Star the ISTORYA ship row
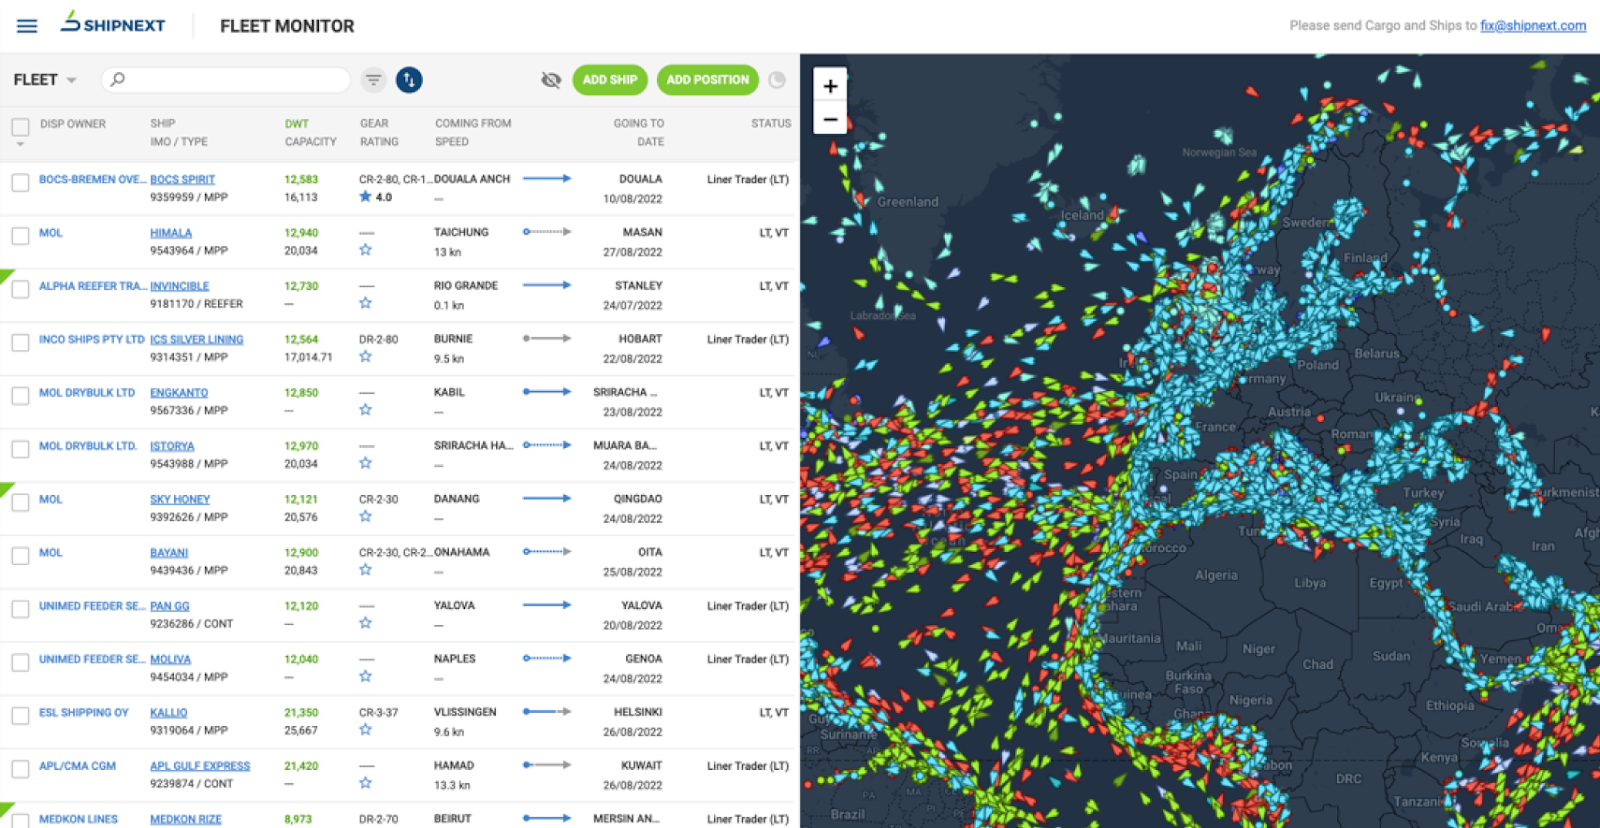 click(x=365, y=463)
